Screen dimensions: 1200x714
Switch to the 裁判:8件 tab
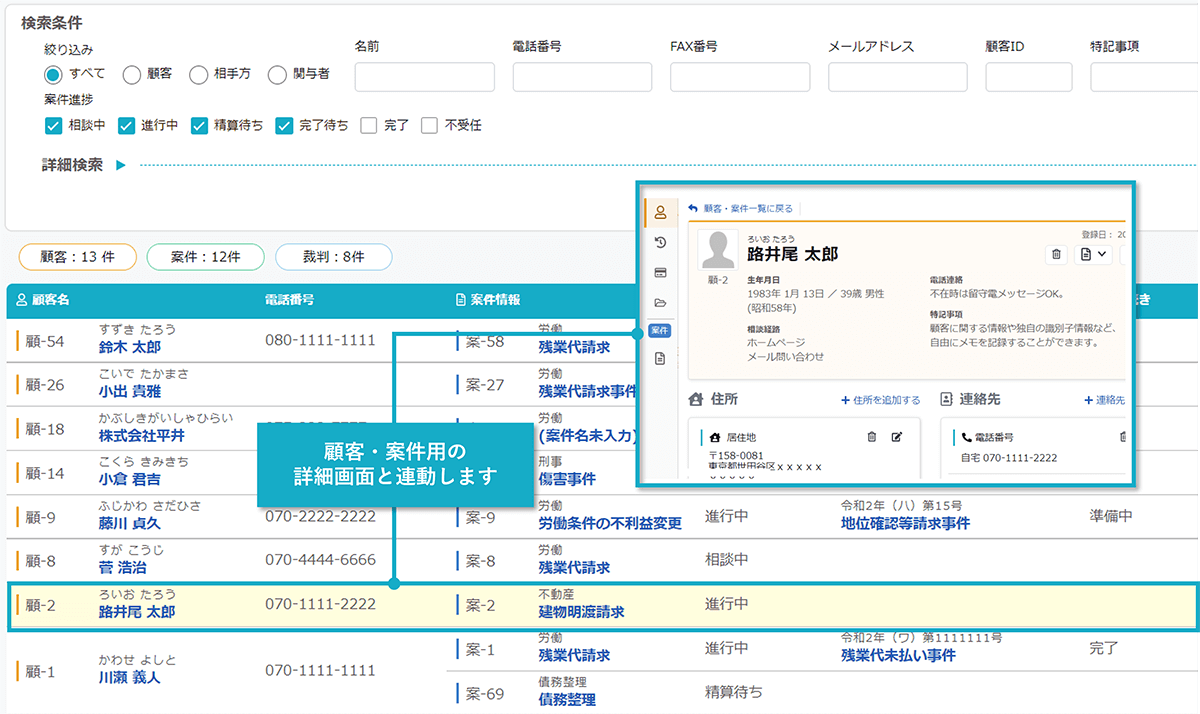pyautogui.click(x=333, y=257)
